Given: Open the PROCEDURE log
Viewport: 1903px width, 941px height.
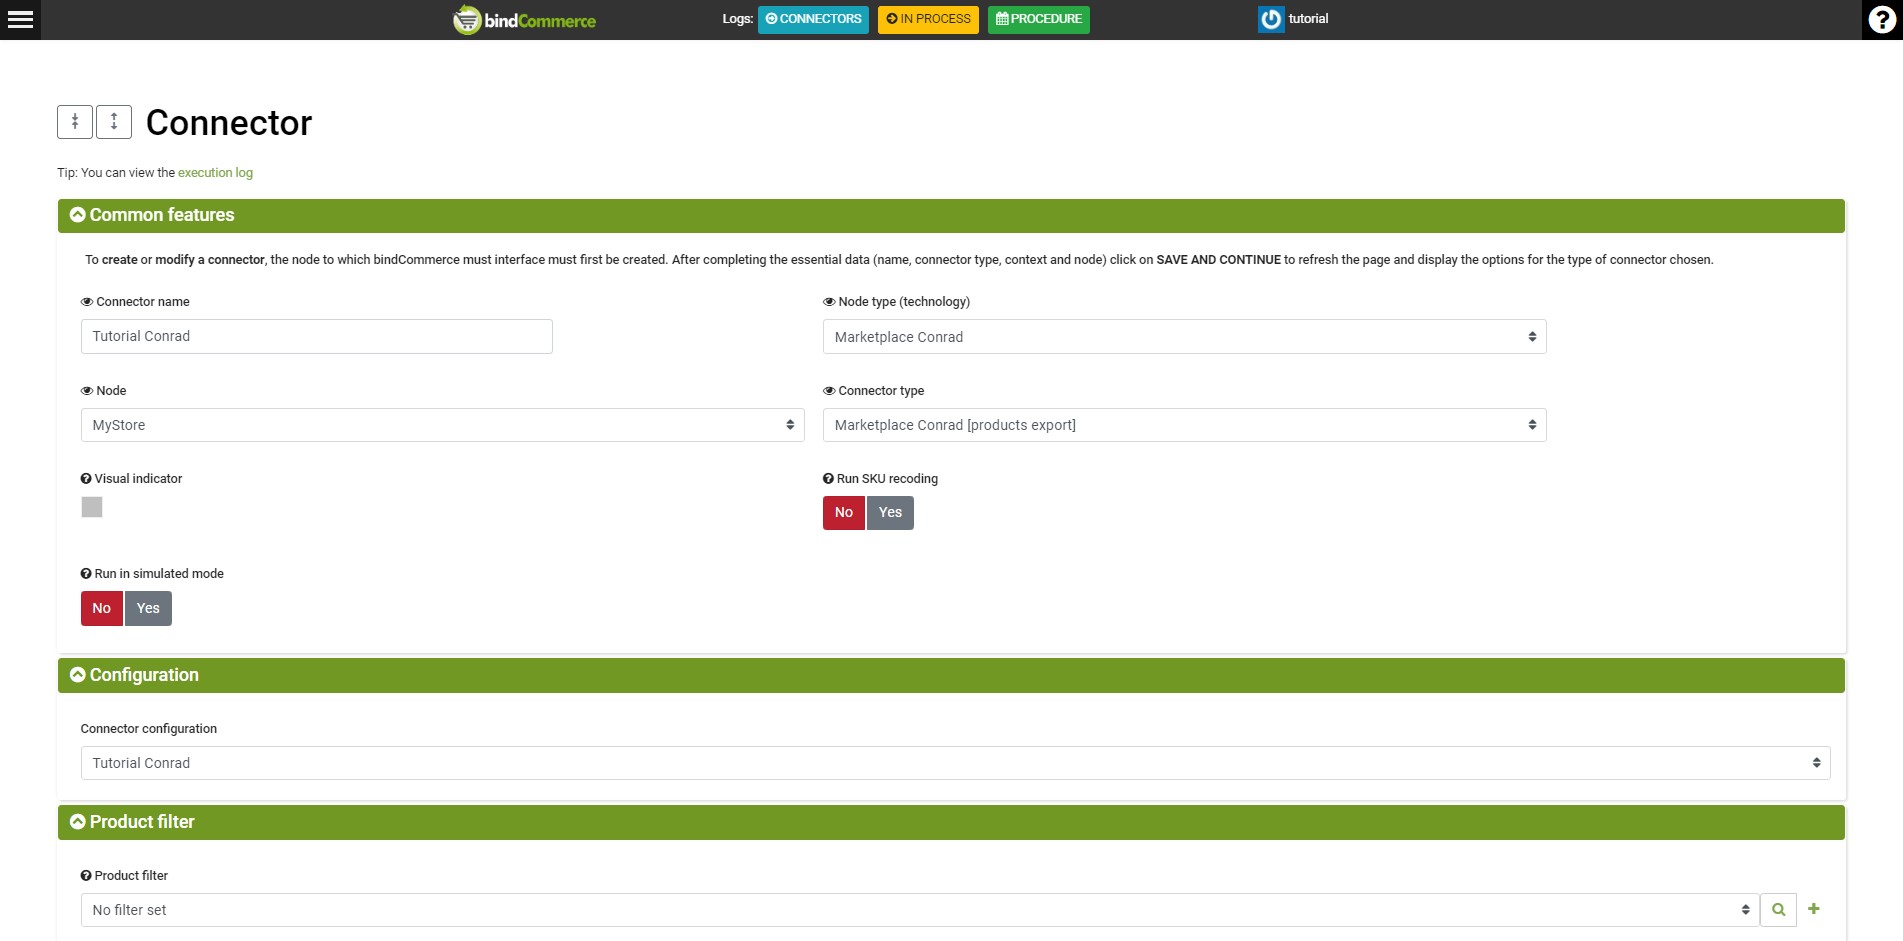Looking at the screenshot, I should [1039, 19].
